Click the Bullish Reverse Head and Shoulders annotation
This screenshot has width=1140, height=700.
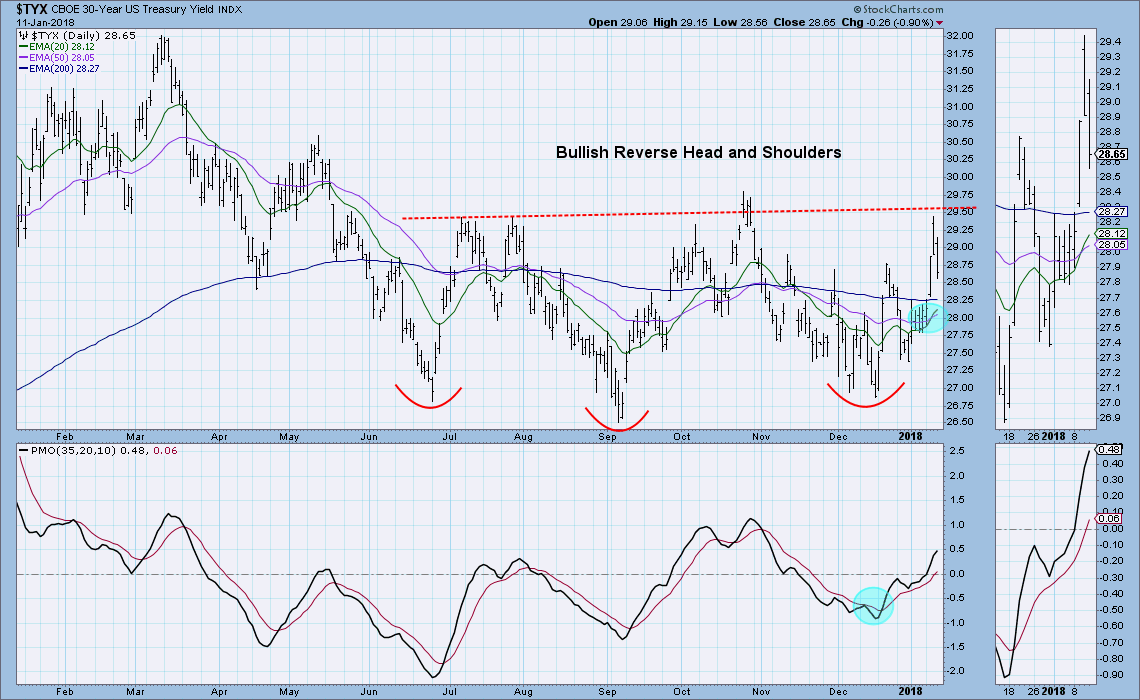(698, 152)
